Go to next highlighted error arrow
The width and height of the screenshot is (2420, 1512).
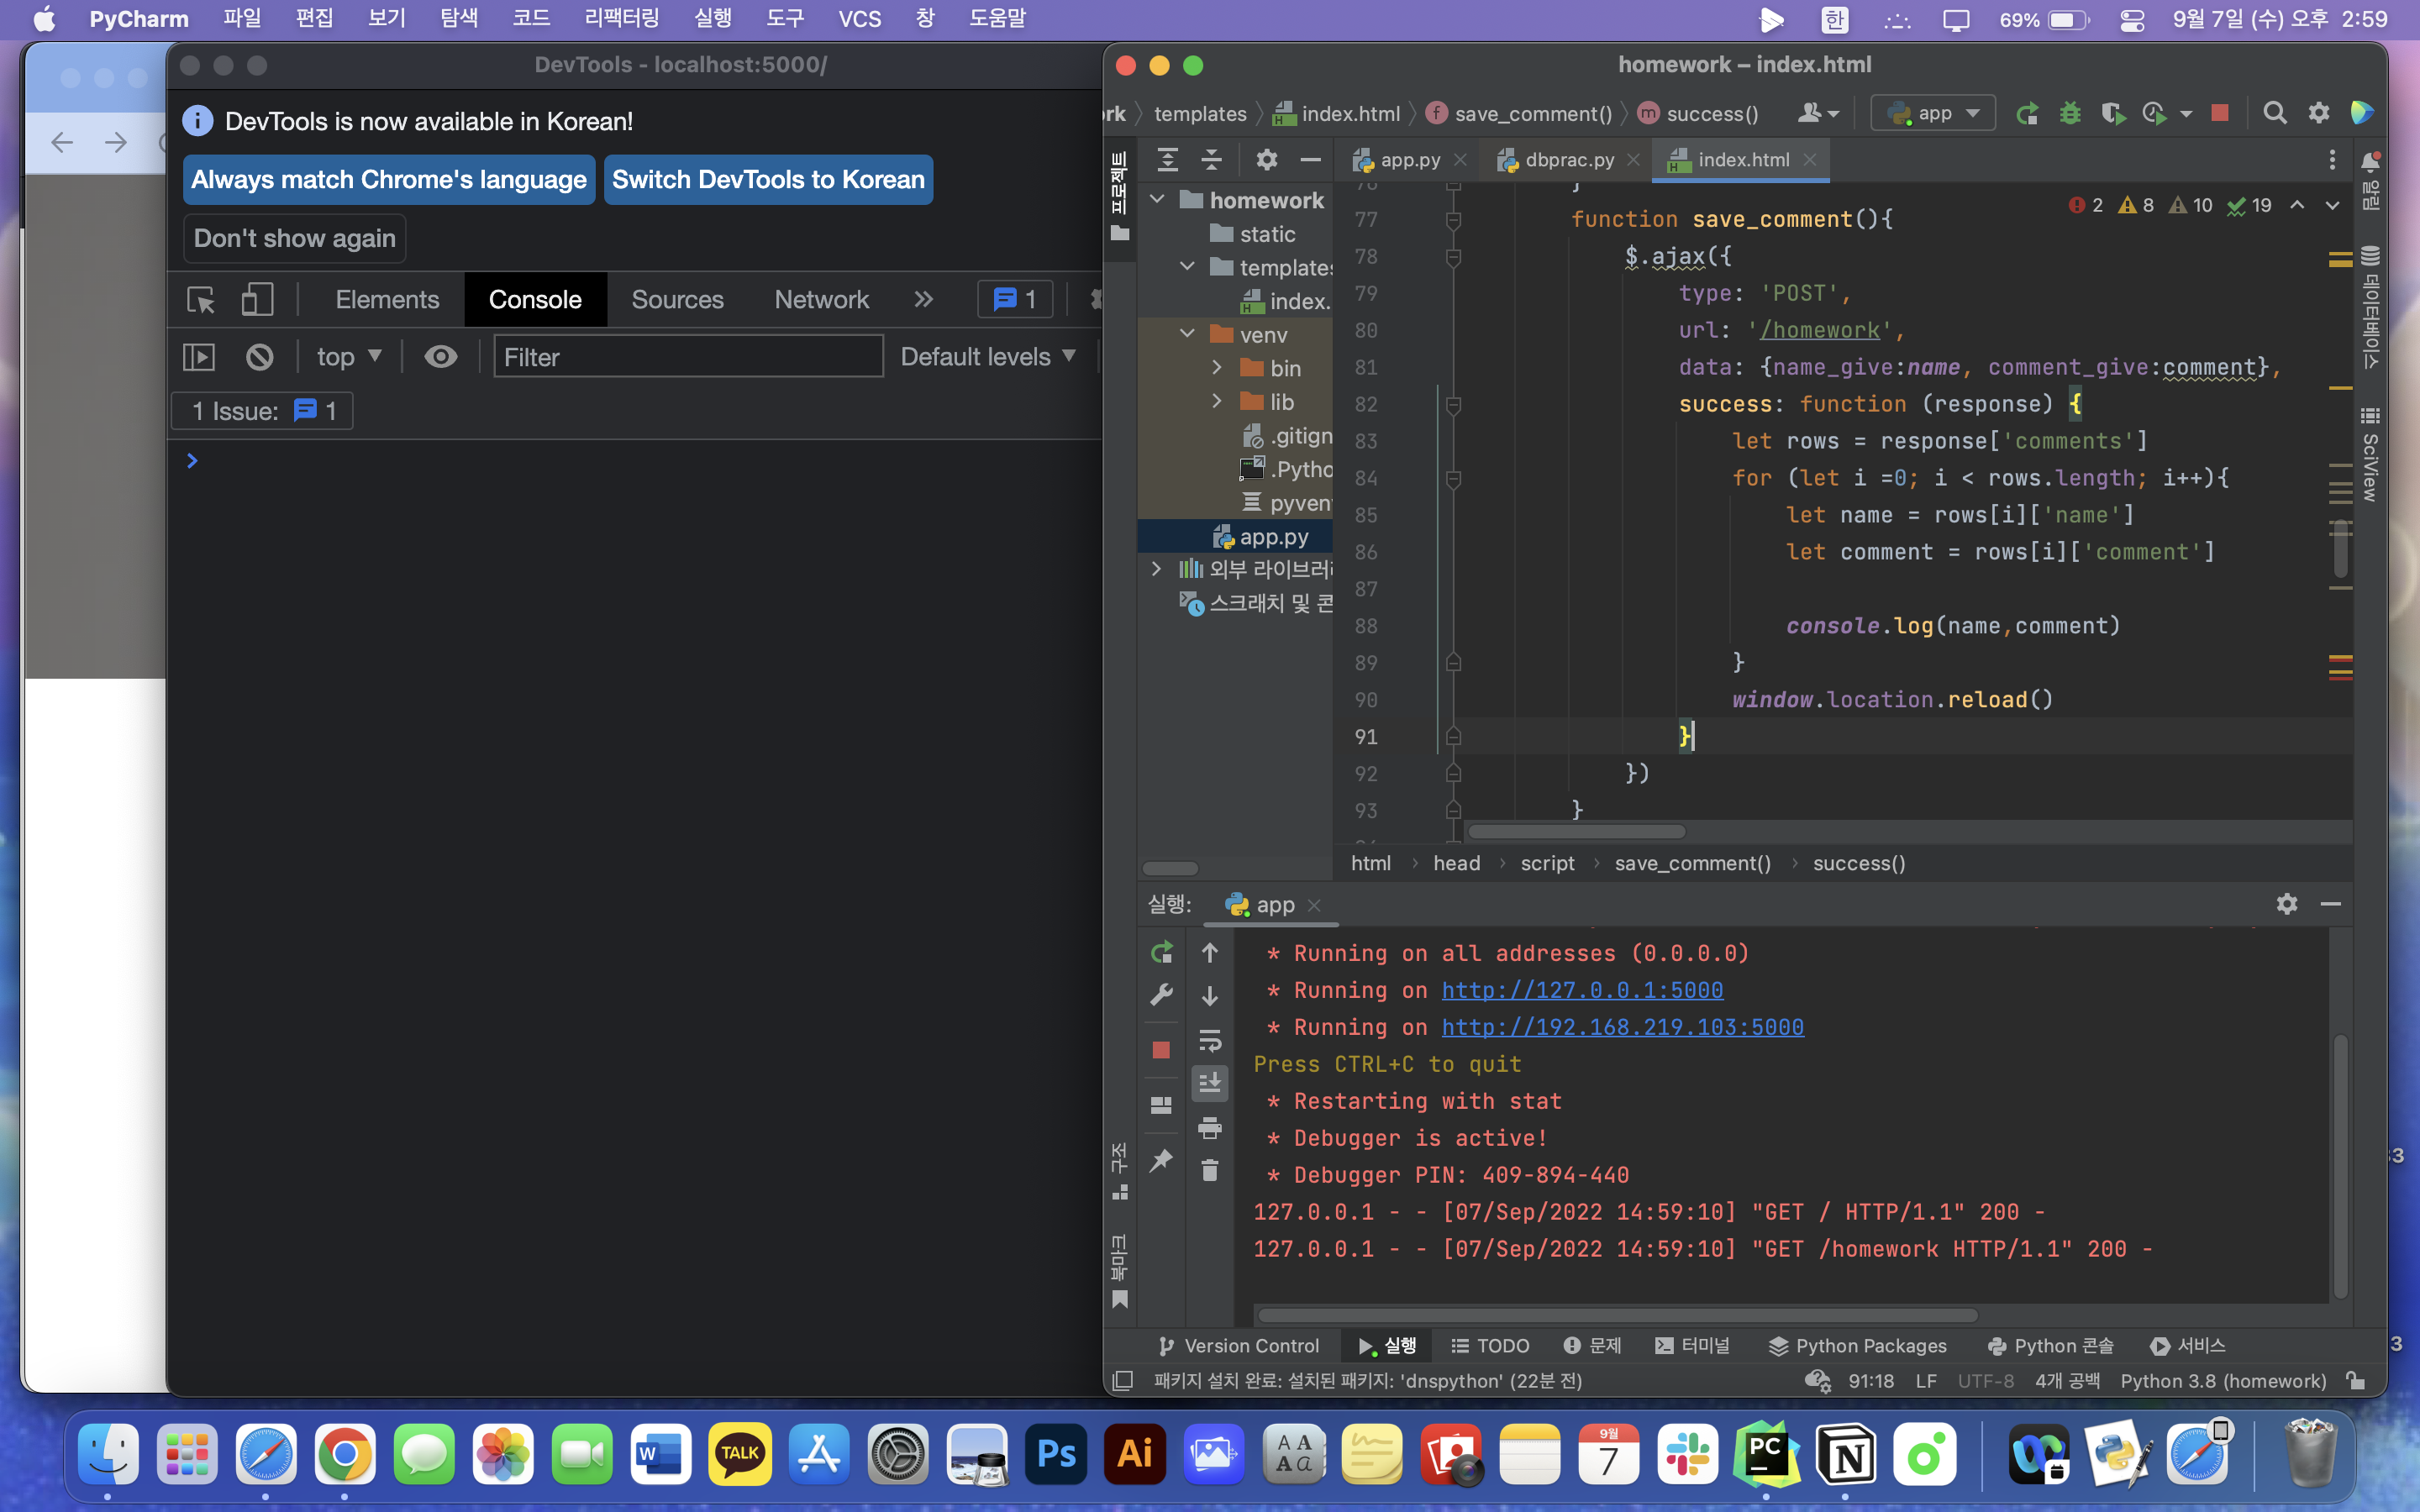(2332, 205)
